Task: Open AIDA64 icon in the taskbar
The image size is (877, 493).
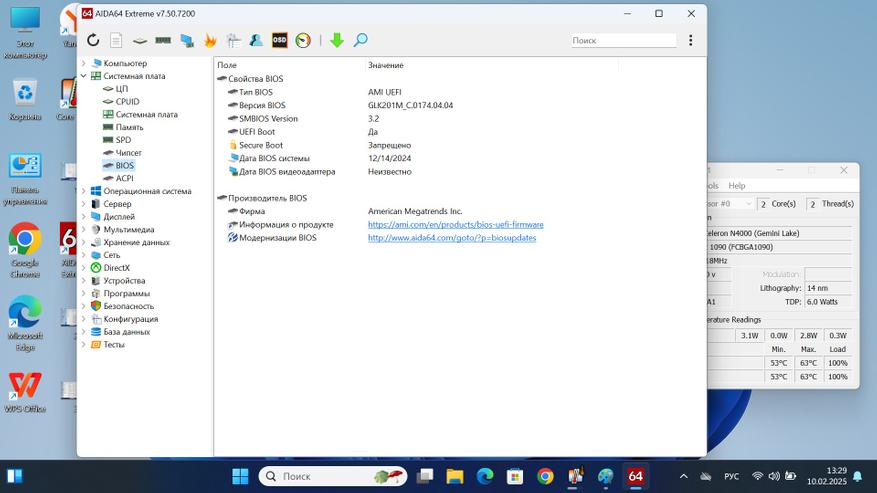Action: [635, 476]
